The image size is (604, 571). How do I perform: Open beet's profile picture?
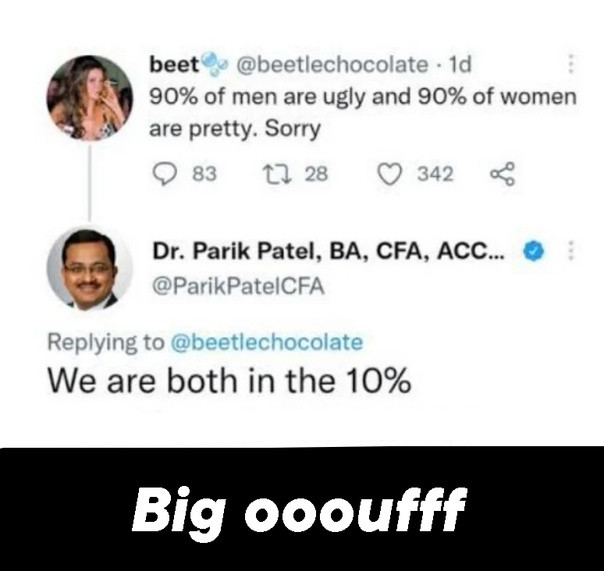(89, 98)
